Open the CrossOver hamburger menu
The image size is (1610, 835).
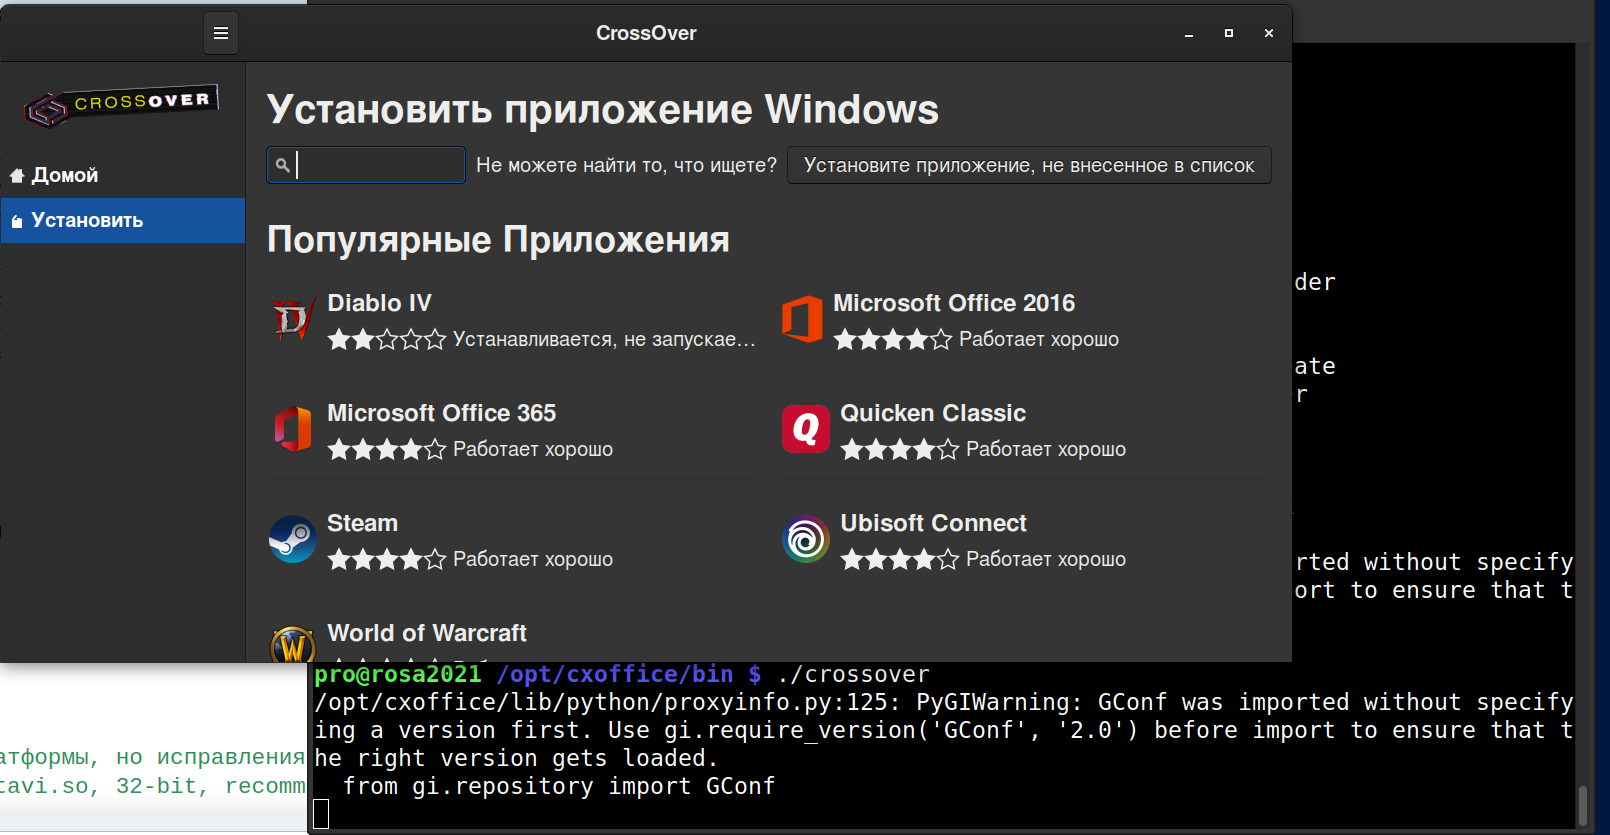coord(221,33)
